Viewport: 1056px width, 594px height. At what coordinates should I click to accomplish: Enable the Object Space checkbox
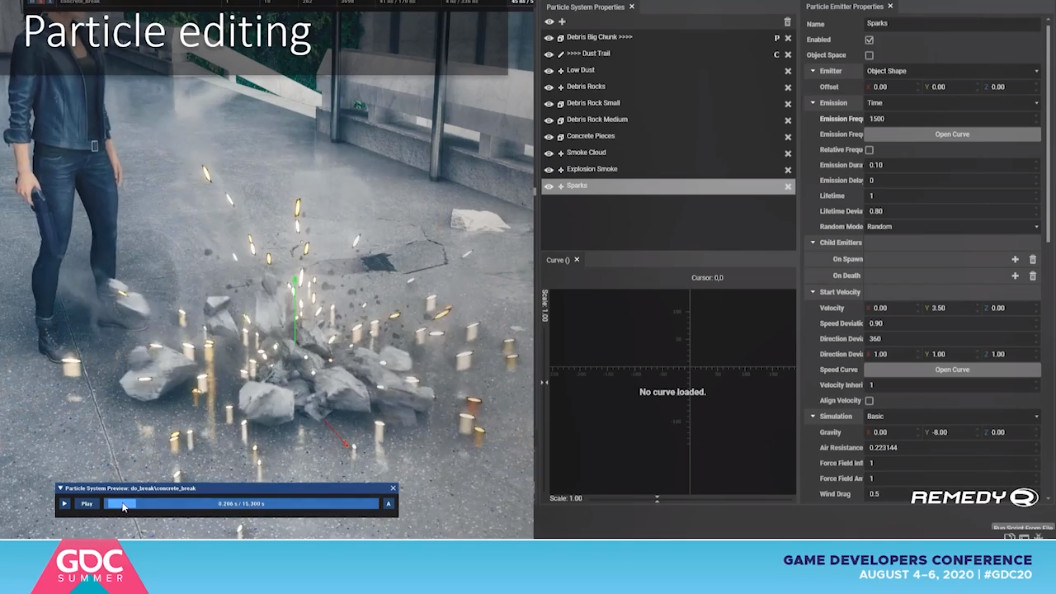(869, 56)
